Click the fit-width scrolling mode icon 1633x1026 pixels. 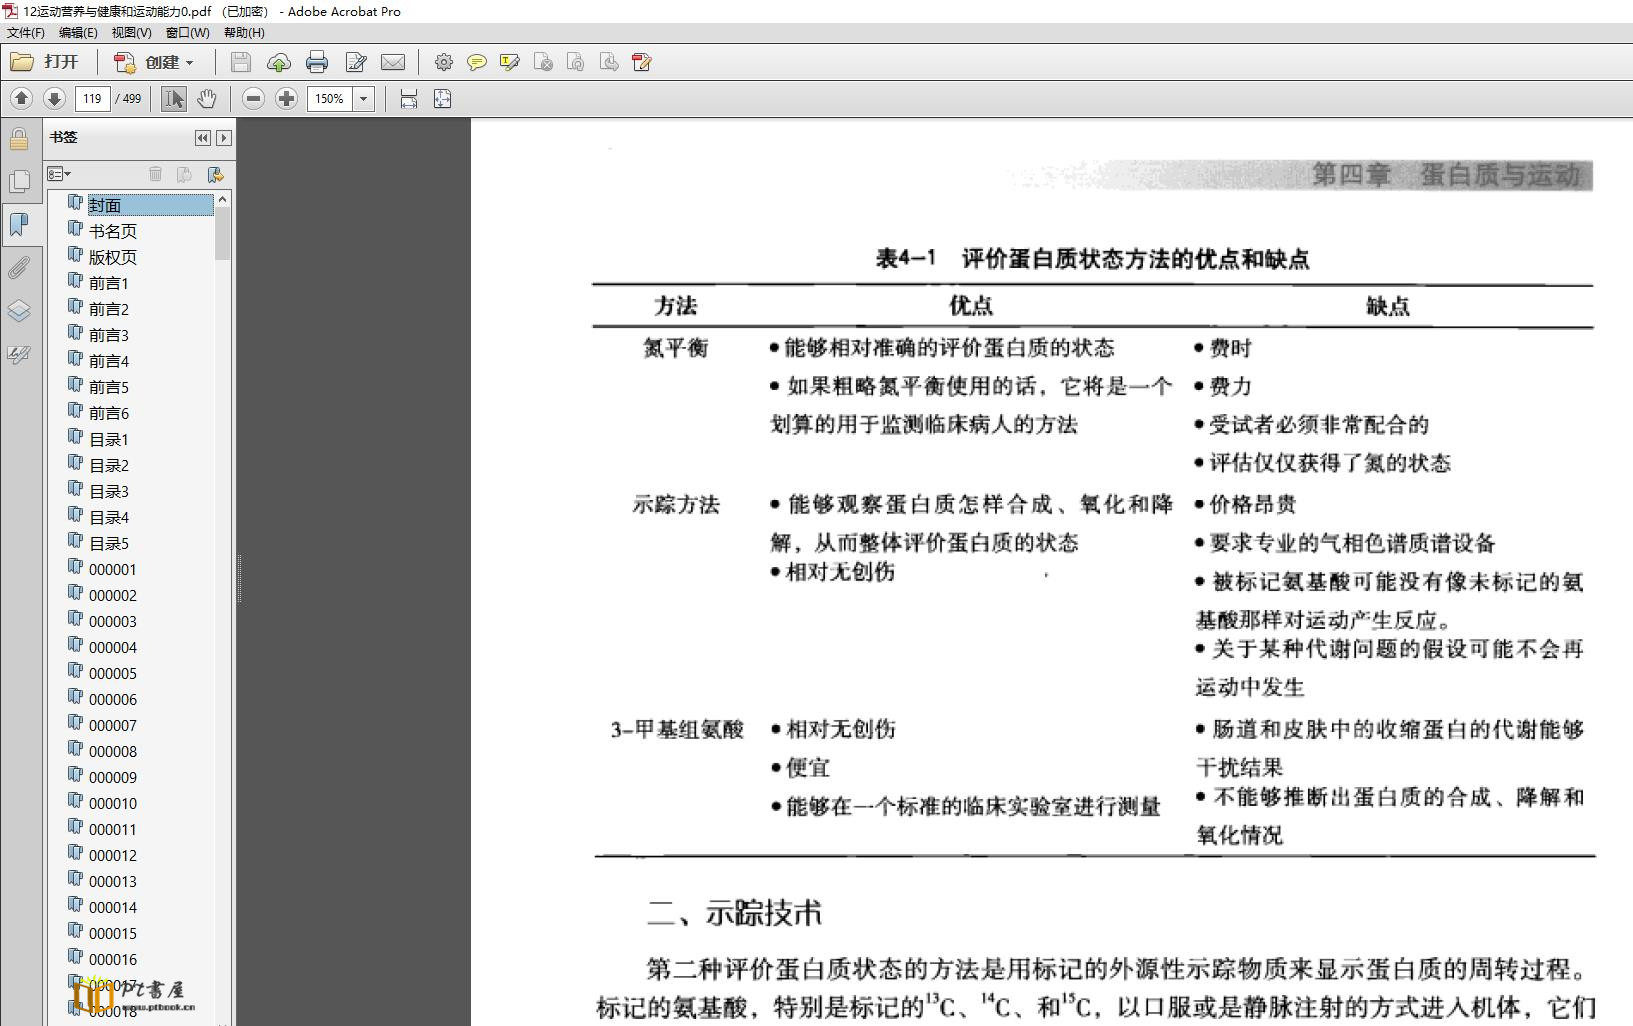(408, 98)
